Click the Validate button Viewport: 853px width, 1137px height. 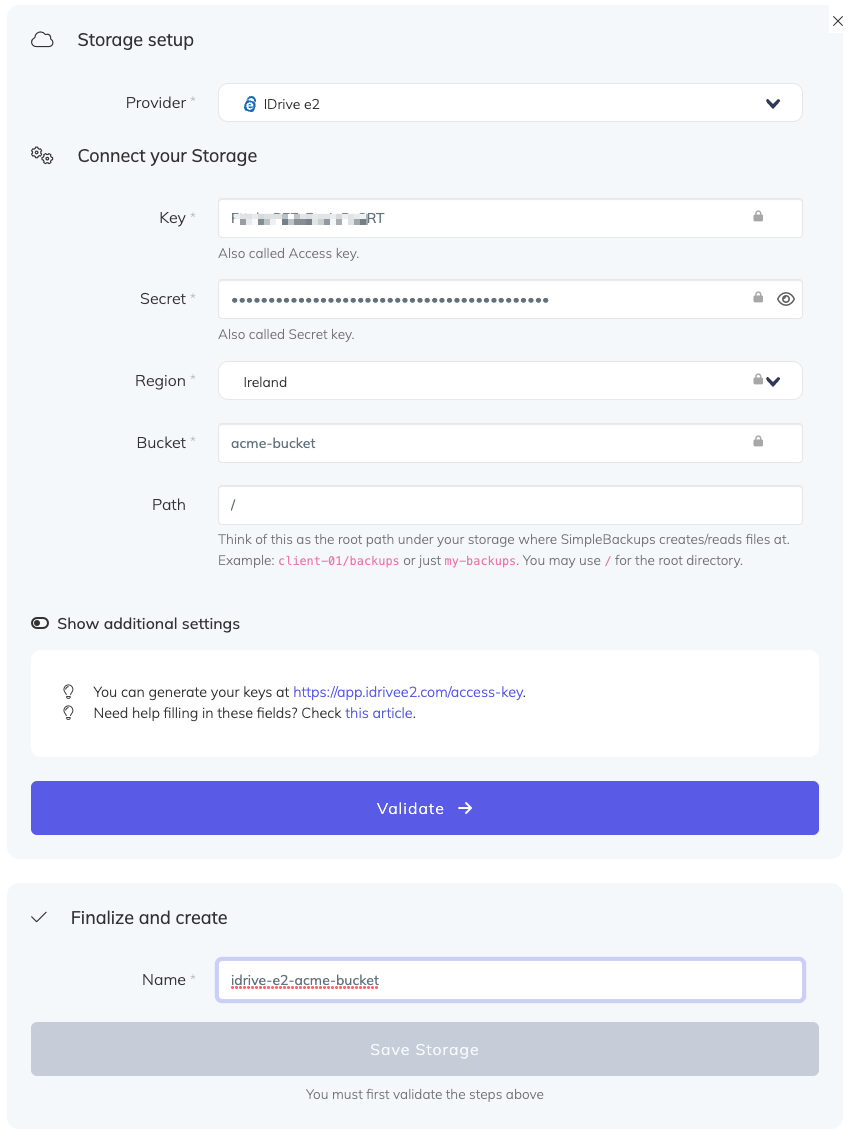click(x=425, y=808)
